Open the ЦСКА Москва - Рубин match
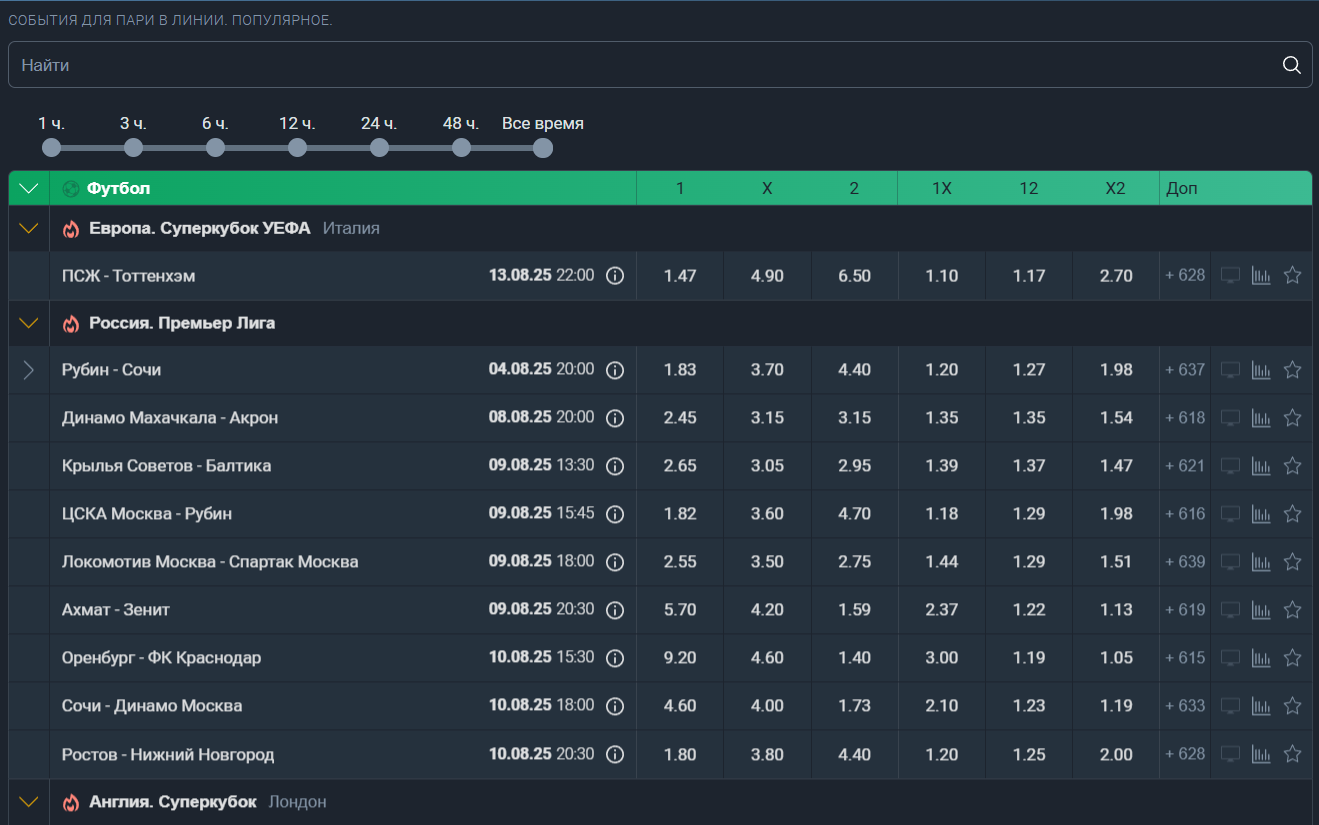 147,514
